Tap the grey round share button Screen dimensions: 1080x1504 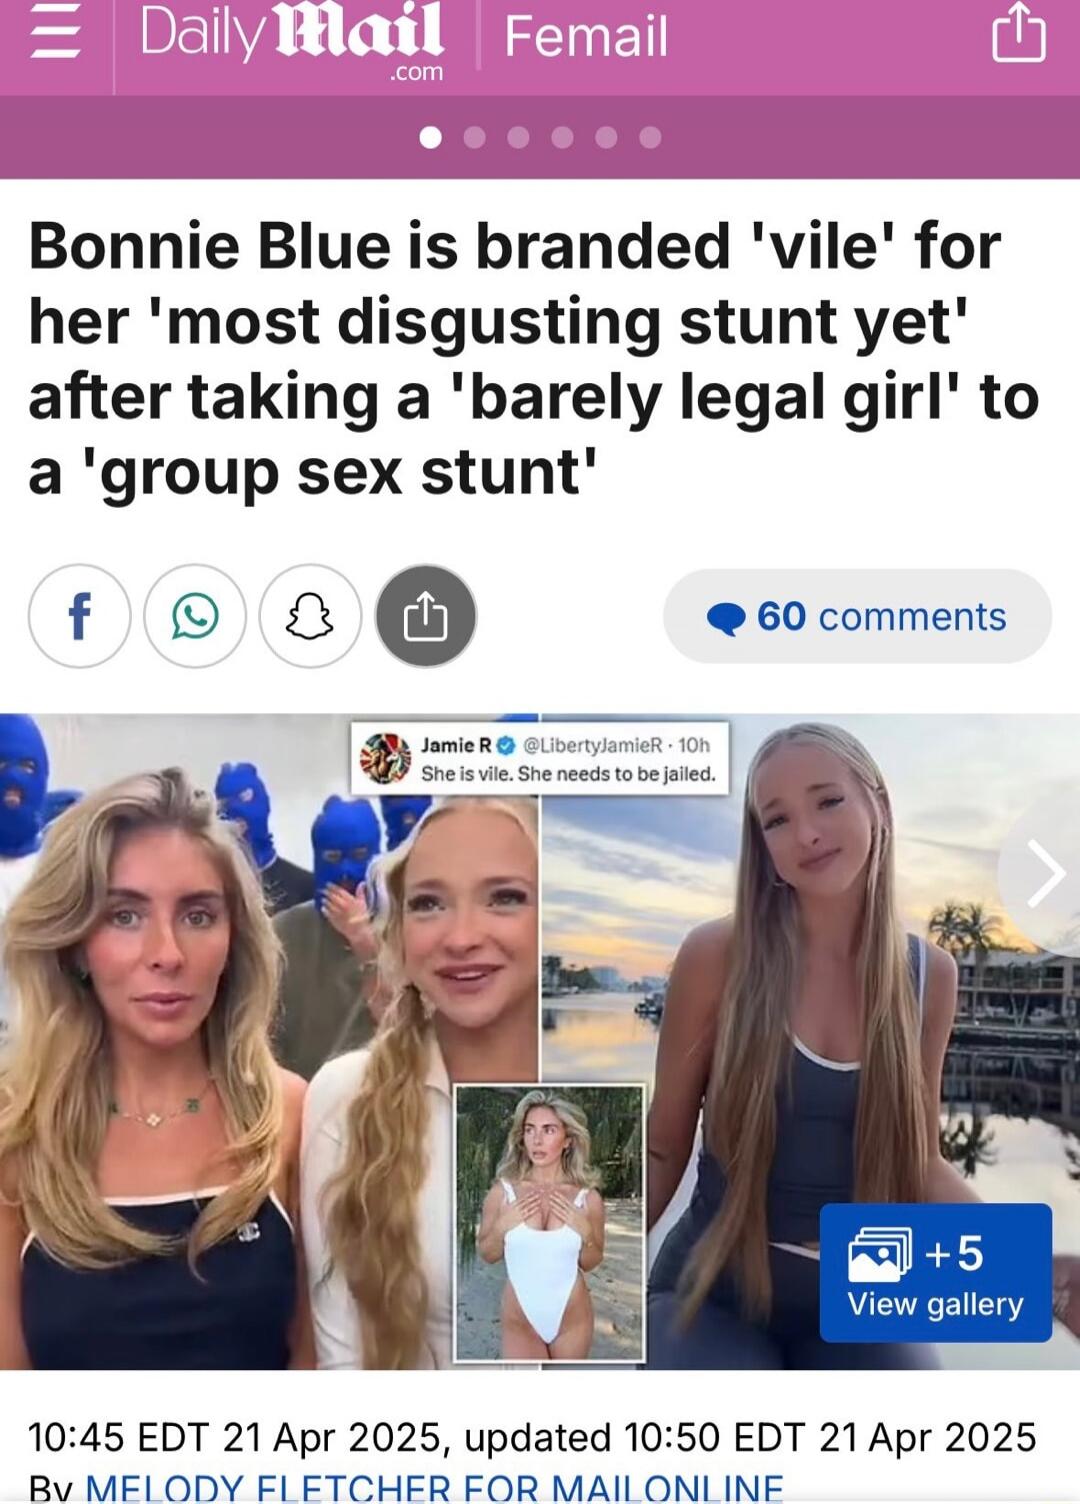(x=426, y=616)
